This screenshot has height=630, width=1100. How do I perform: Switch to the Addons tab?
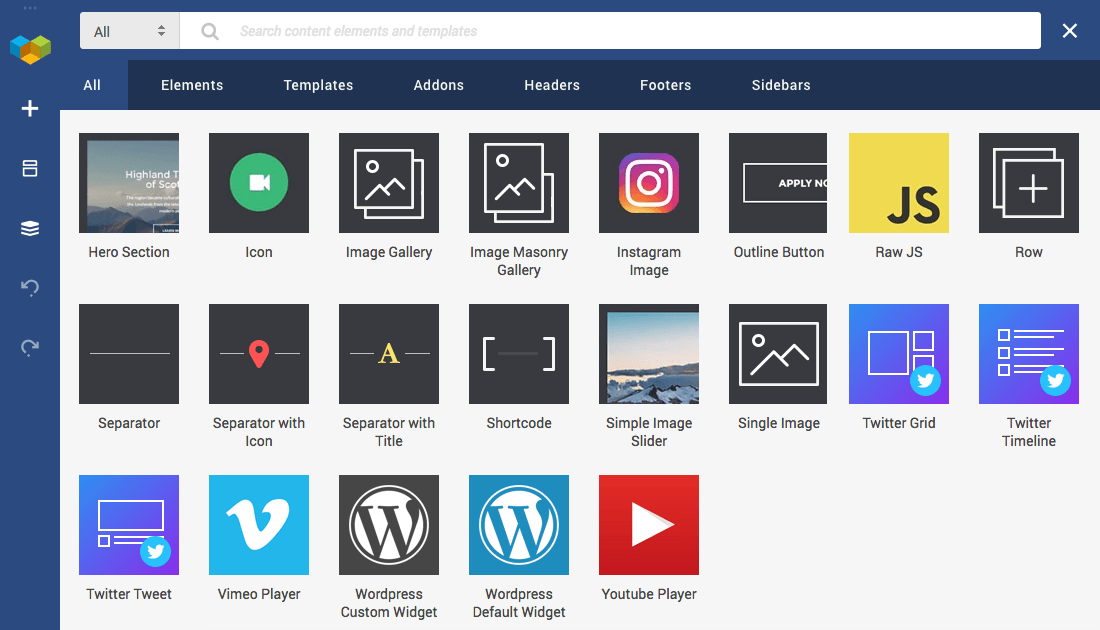(438, 85)
